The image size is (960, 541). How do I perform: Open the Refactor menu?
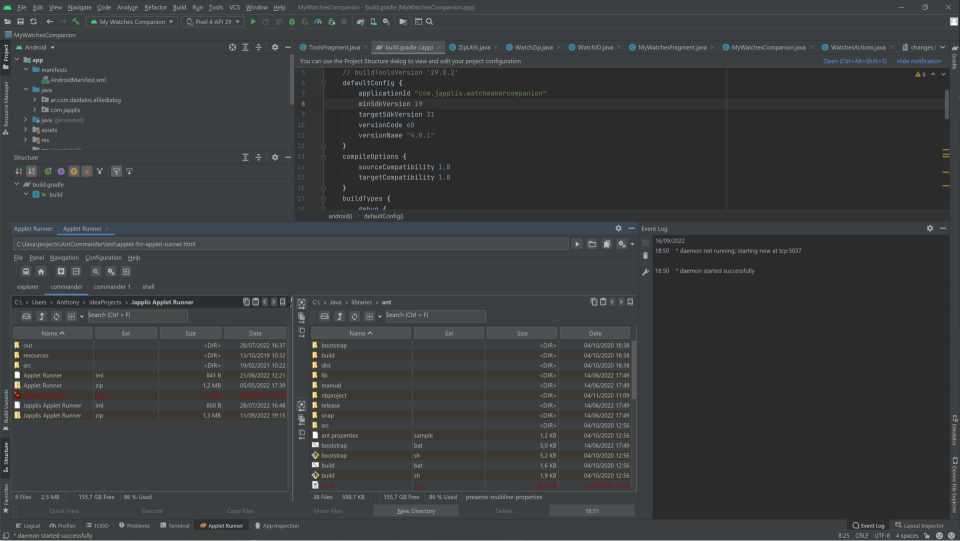click(x=156, y=7)
